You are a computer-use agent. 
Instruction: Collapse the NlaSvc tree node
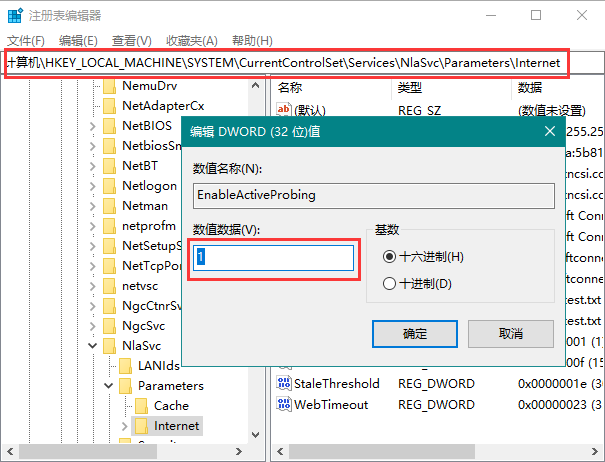(92, 345)
